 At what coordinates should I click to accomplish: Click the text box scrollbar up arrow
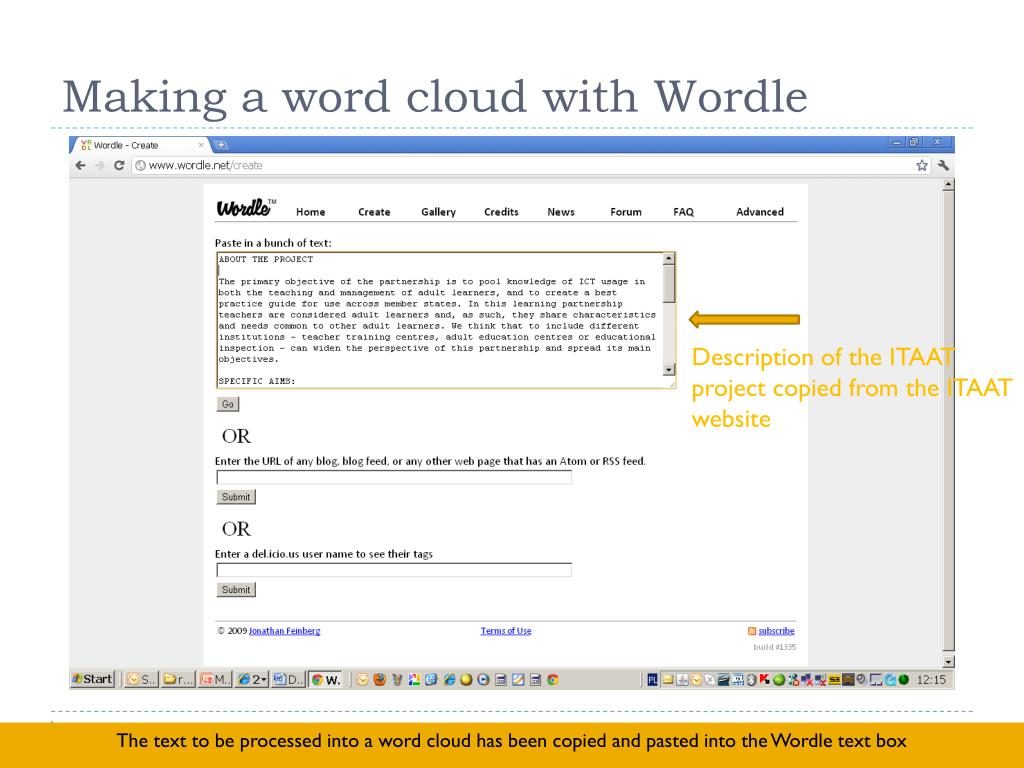click(x=668, y=259)
